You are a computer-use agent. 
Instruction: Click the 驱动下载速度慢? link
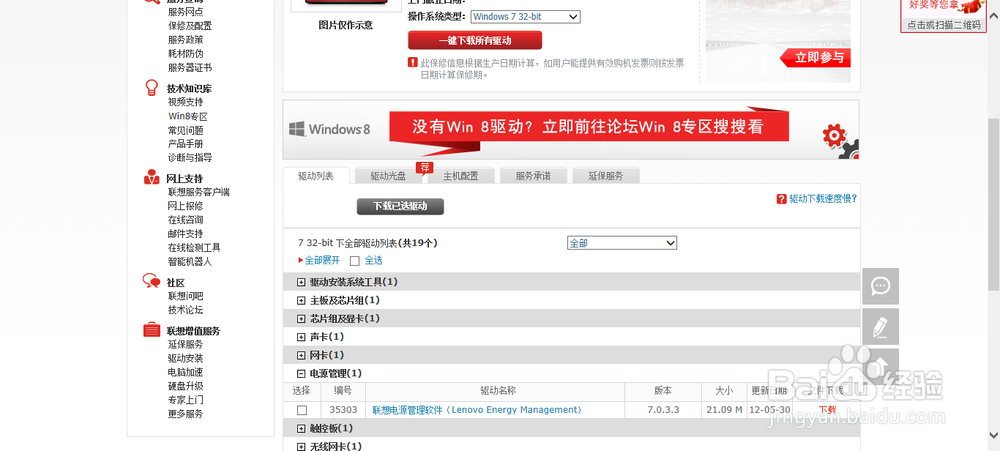coord(823,199)
